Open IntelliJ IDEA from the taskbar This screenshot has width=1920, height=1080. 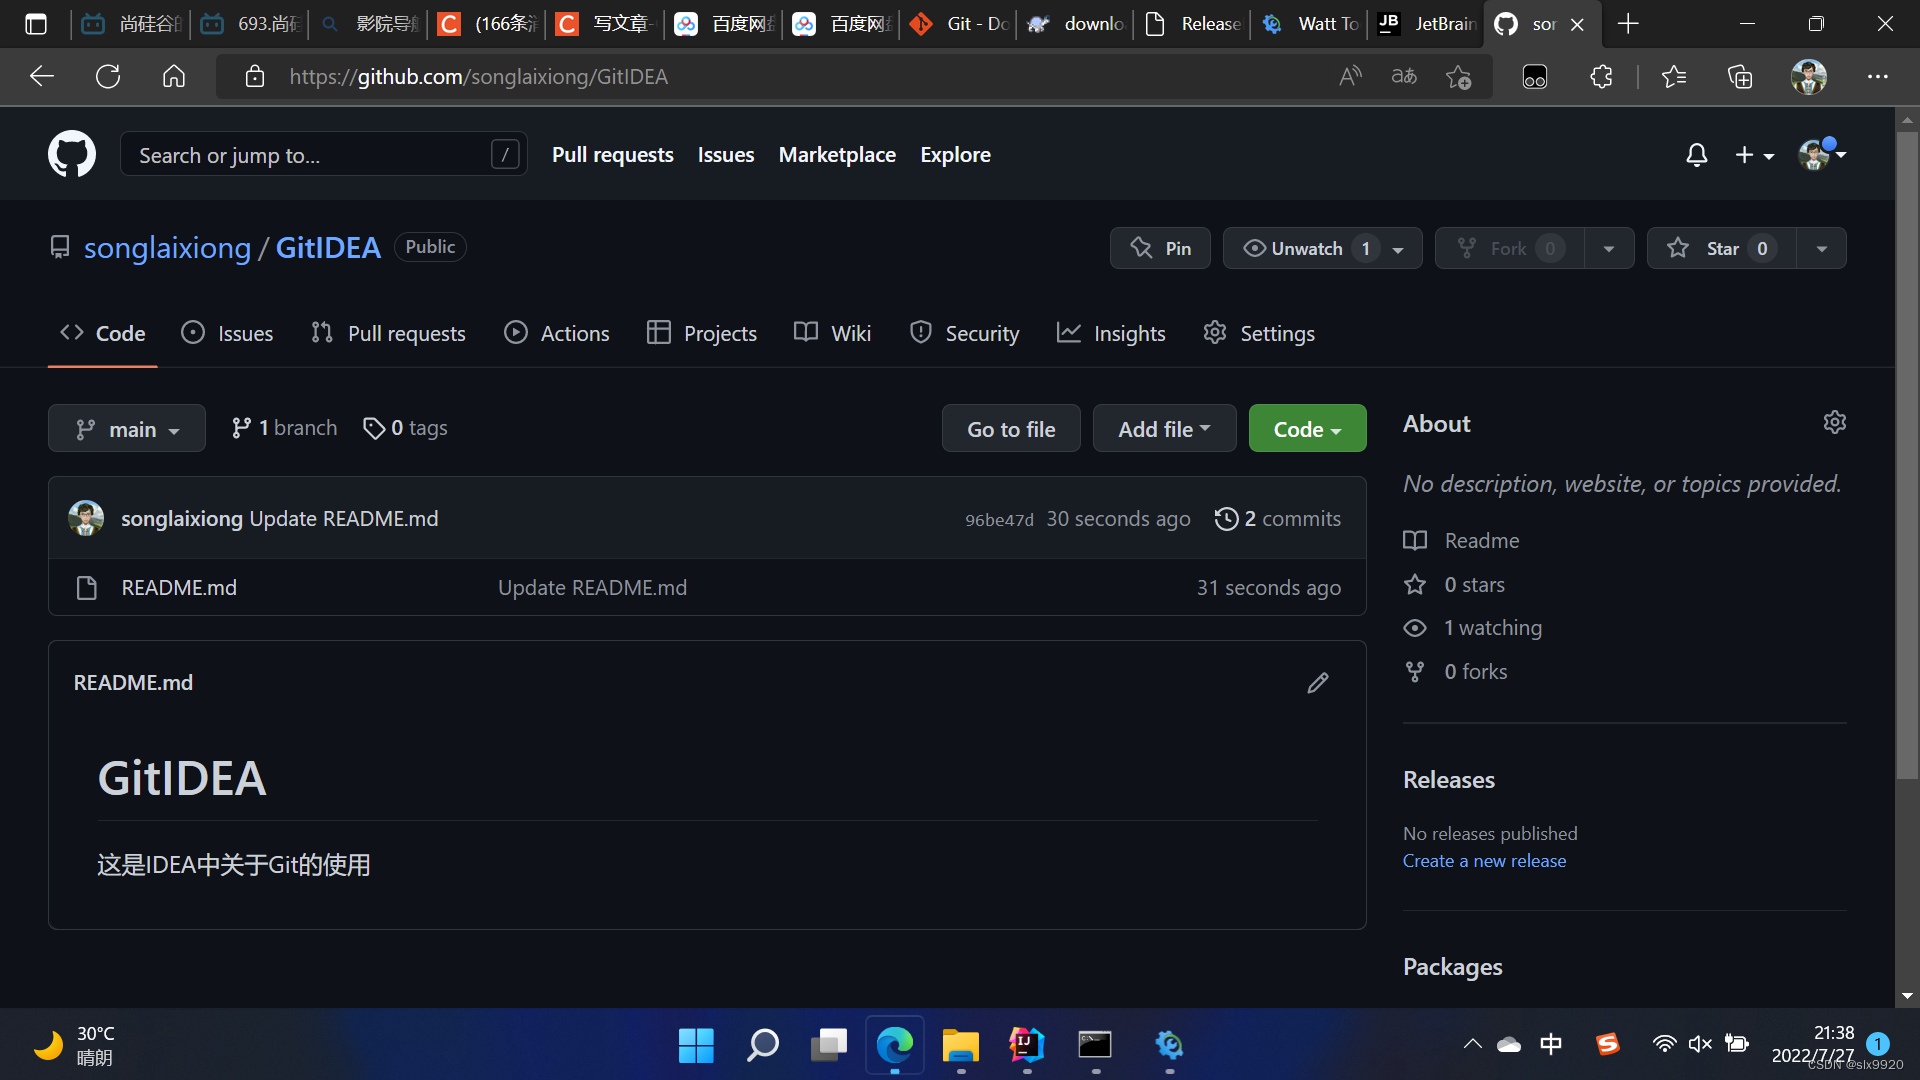click(1027, 1045)
